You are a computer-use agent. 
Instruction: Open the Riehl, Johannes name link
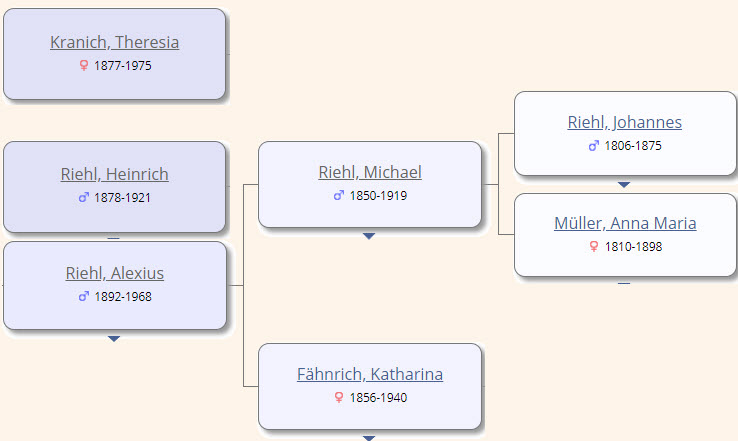click(x=625, y=122)
